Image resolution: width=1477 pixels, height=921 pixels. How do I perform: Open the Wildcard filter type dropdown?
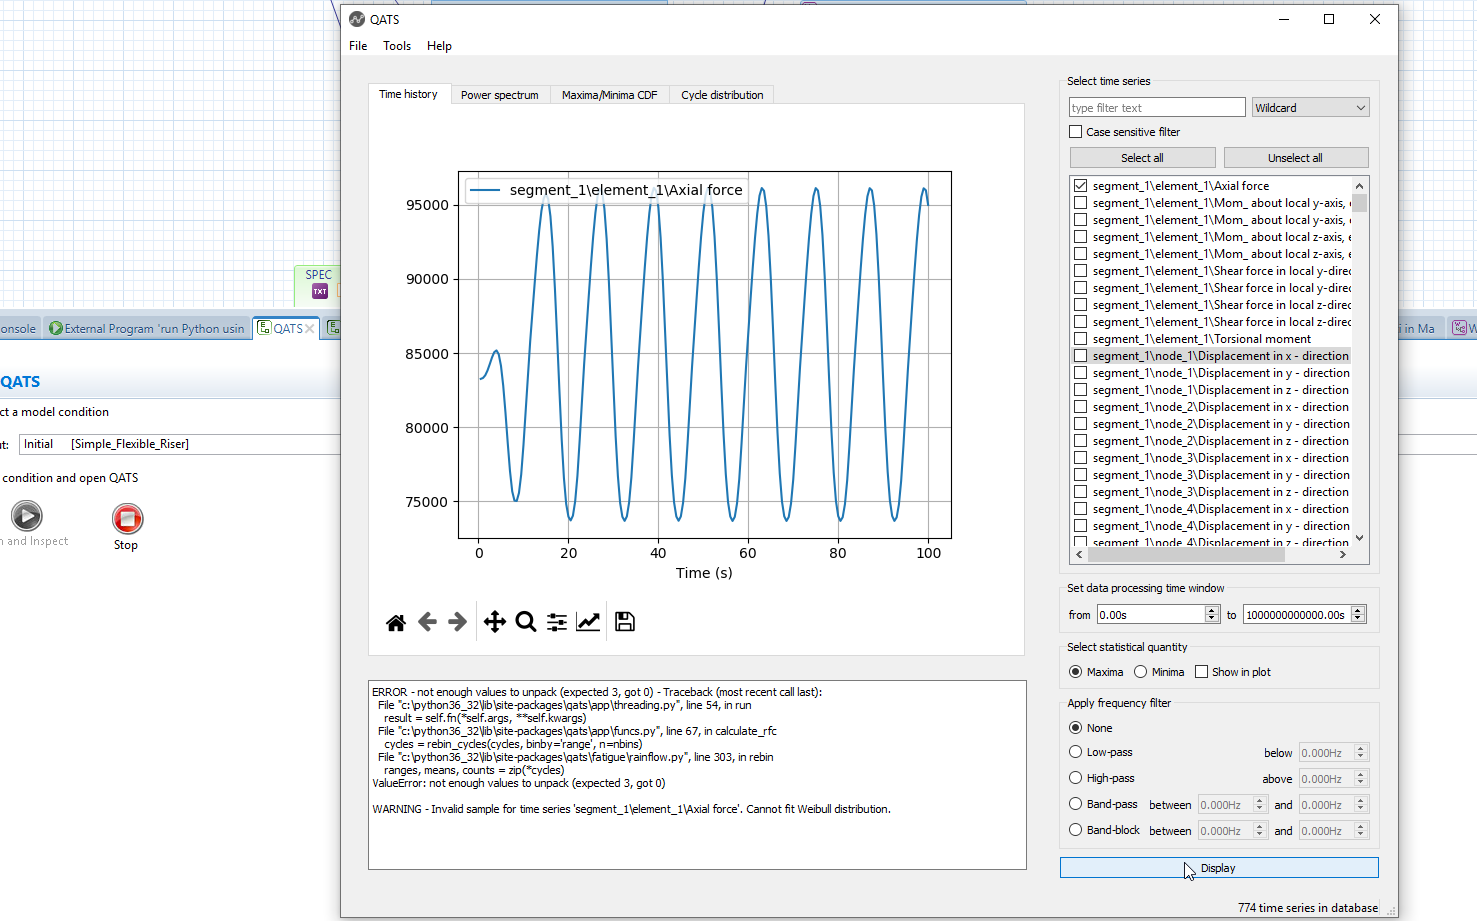(x=1310, y=108)
